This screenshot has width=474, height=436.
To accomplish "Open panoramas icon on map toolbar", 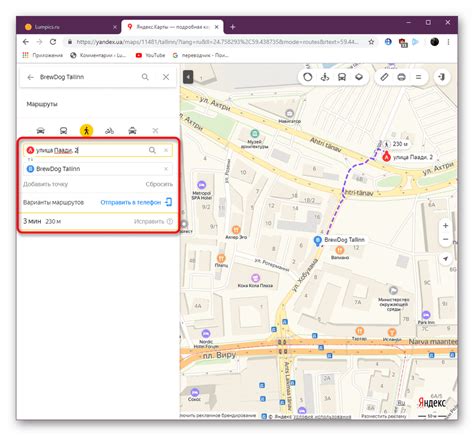I will coord(325,77).
